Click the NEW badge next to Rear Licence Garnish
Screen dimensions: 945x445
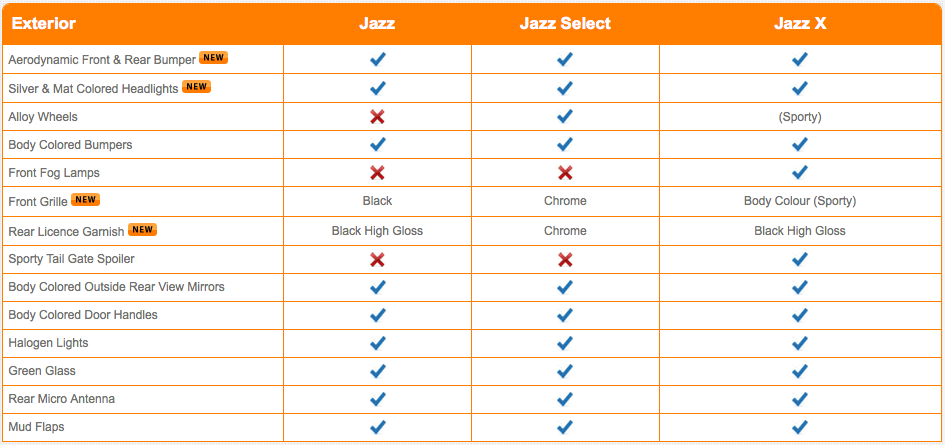[142, 230]
